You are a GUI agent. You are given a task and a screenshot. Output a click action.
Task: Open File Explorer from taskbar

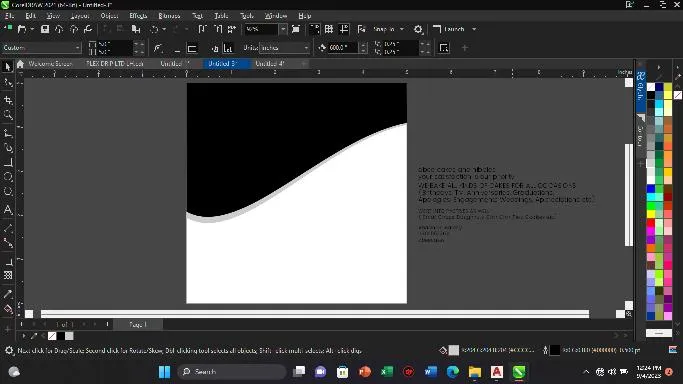474,372
